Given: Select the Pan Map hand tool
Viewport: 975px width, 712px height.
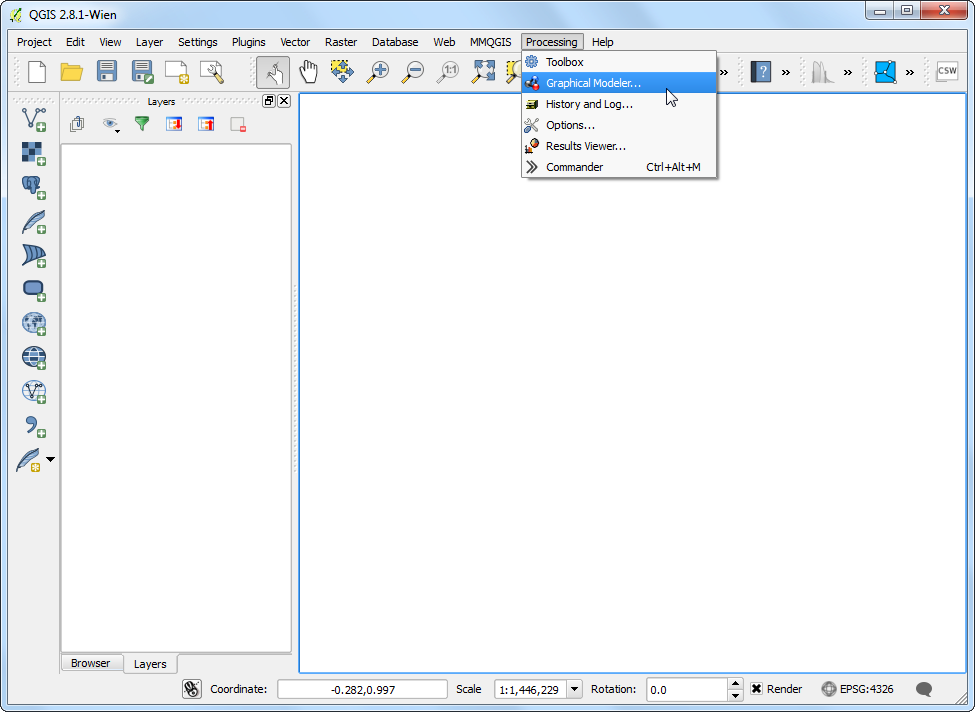Looking at the screenshot, I should 308,72.
